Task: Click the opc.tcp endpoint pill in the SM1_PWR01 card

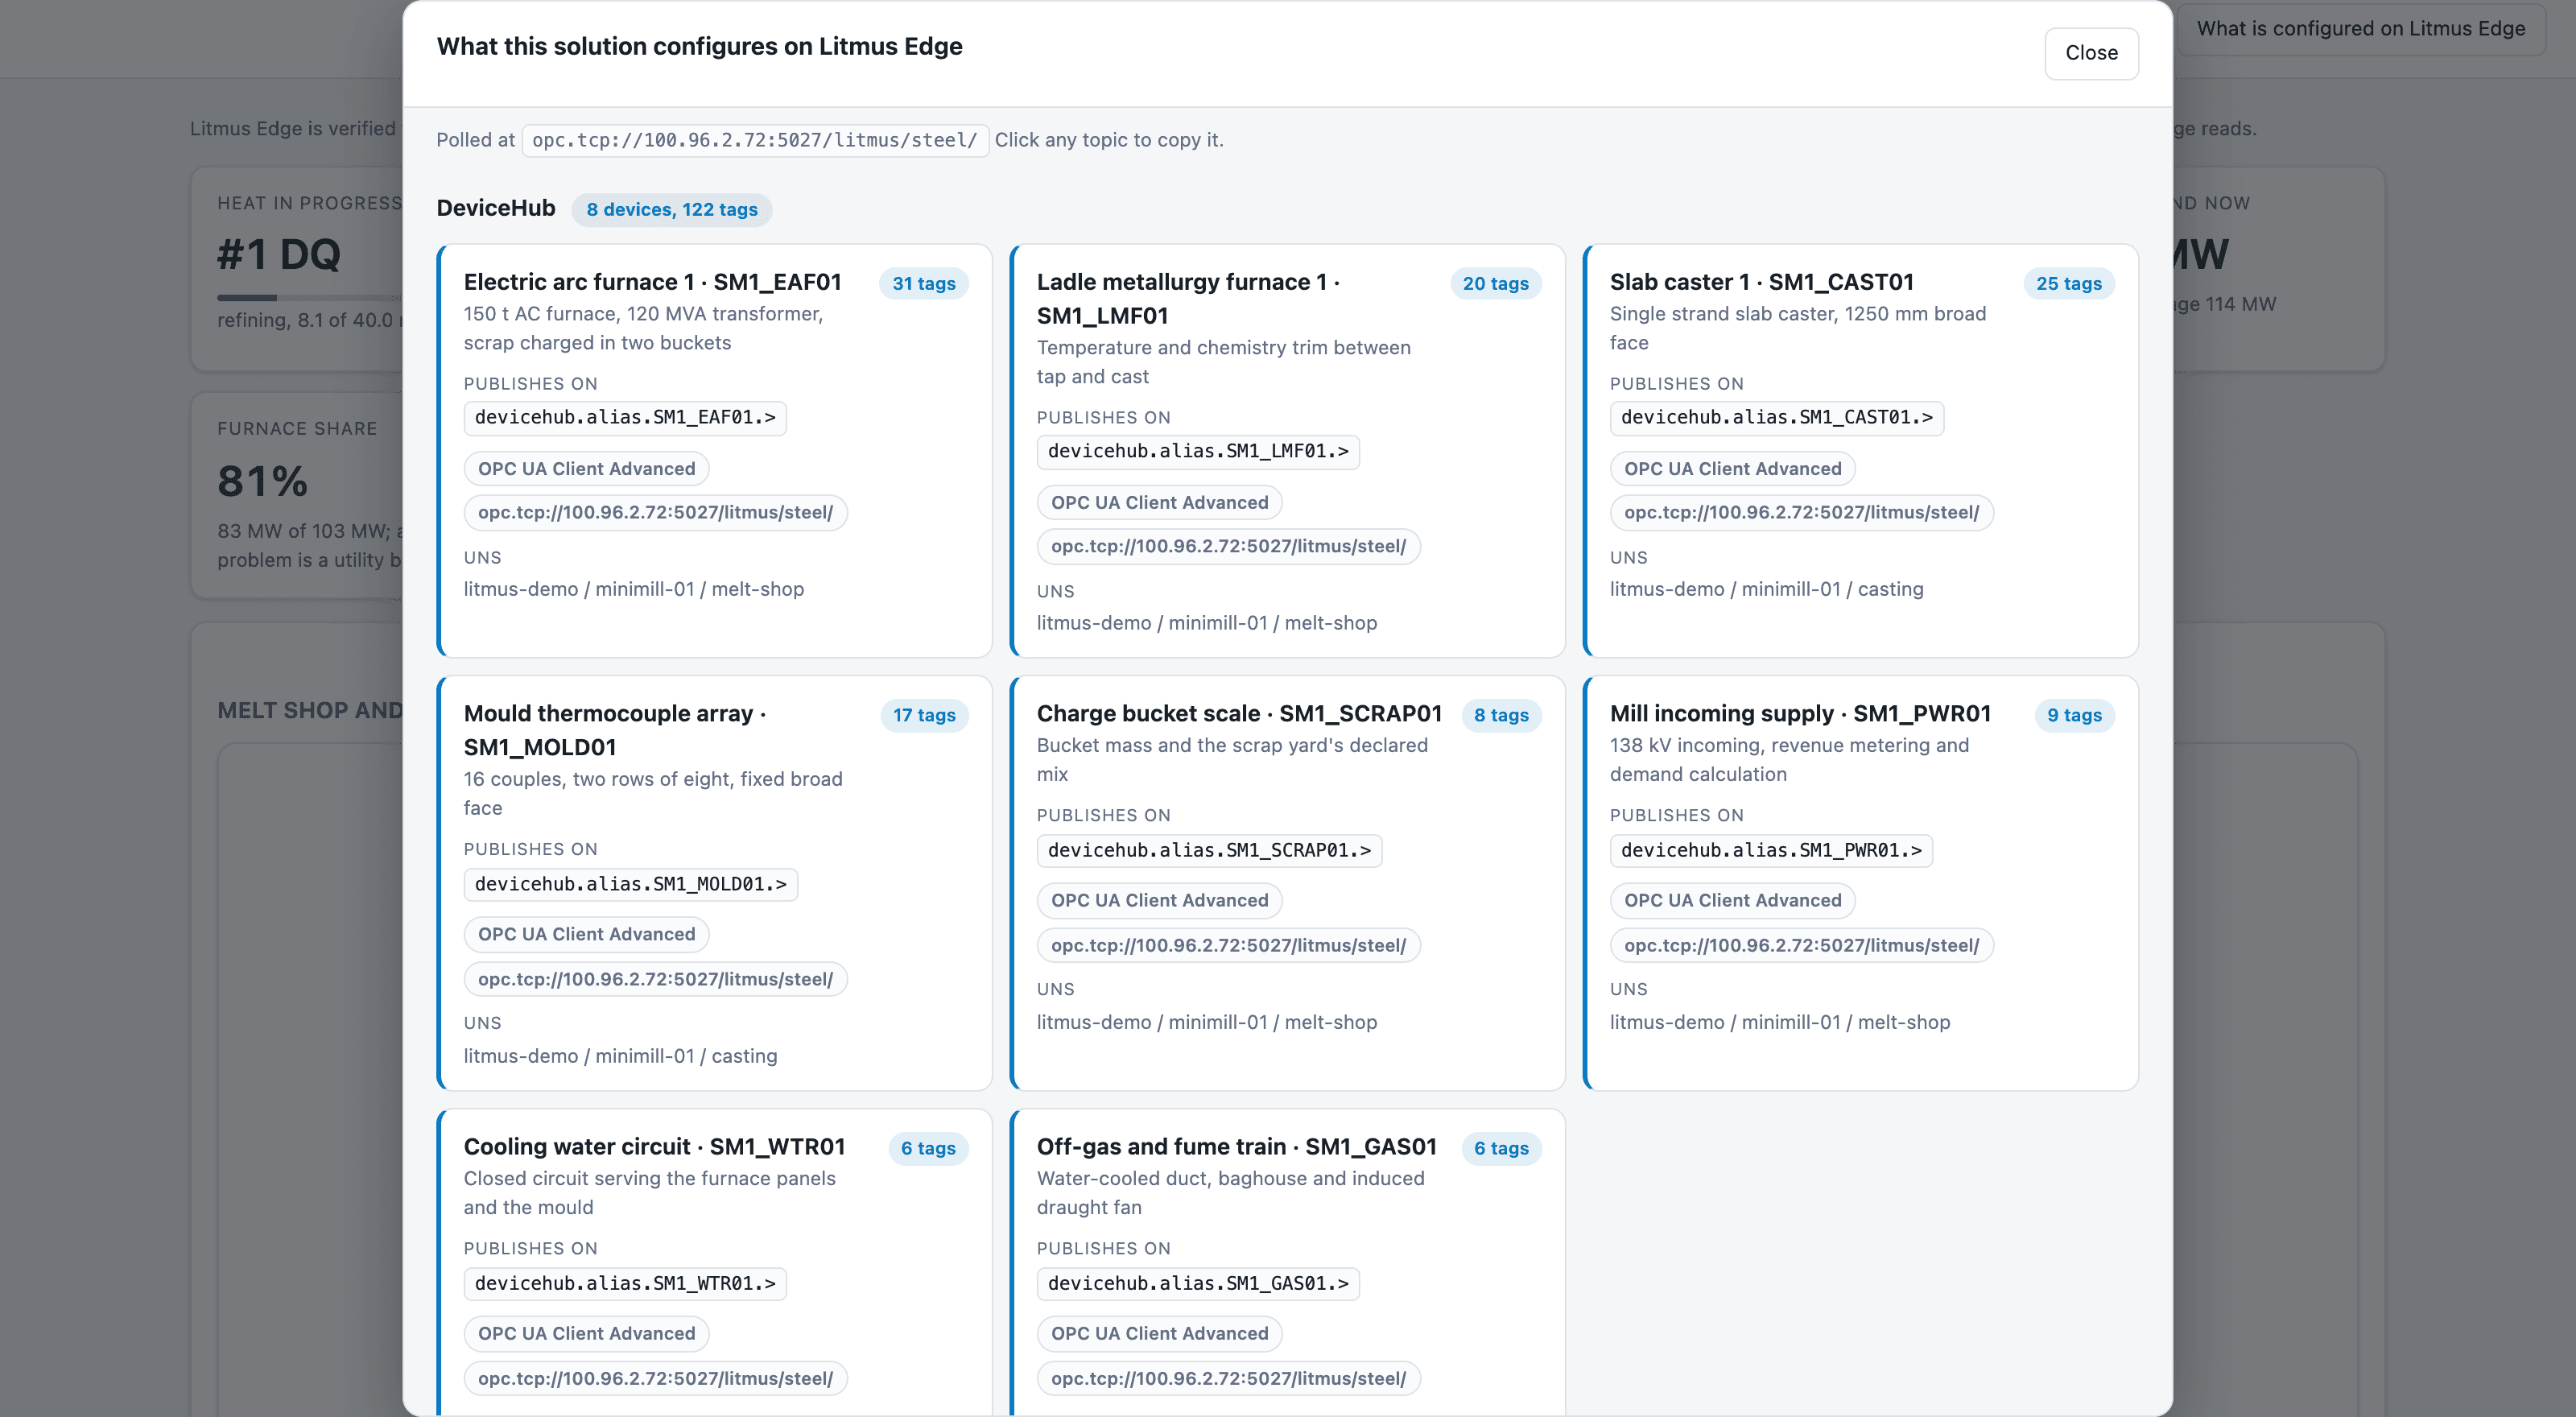Action: click(x=1801, y=946)
